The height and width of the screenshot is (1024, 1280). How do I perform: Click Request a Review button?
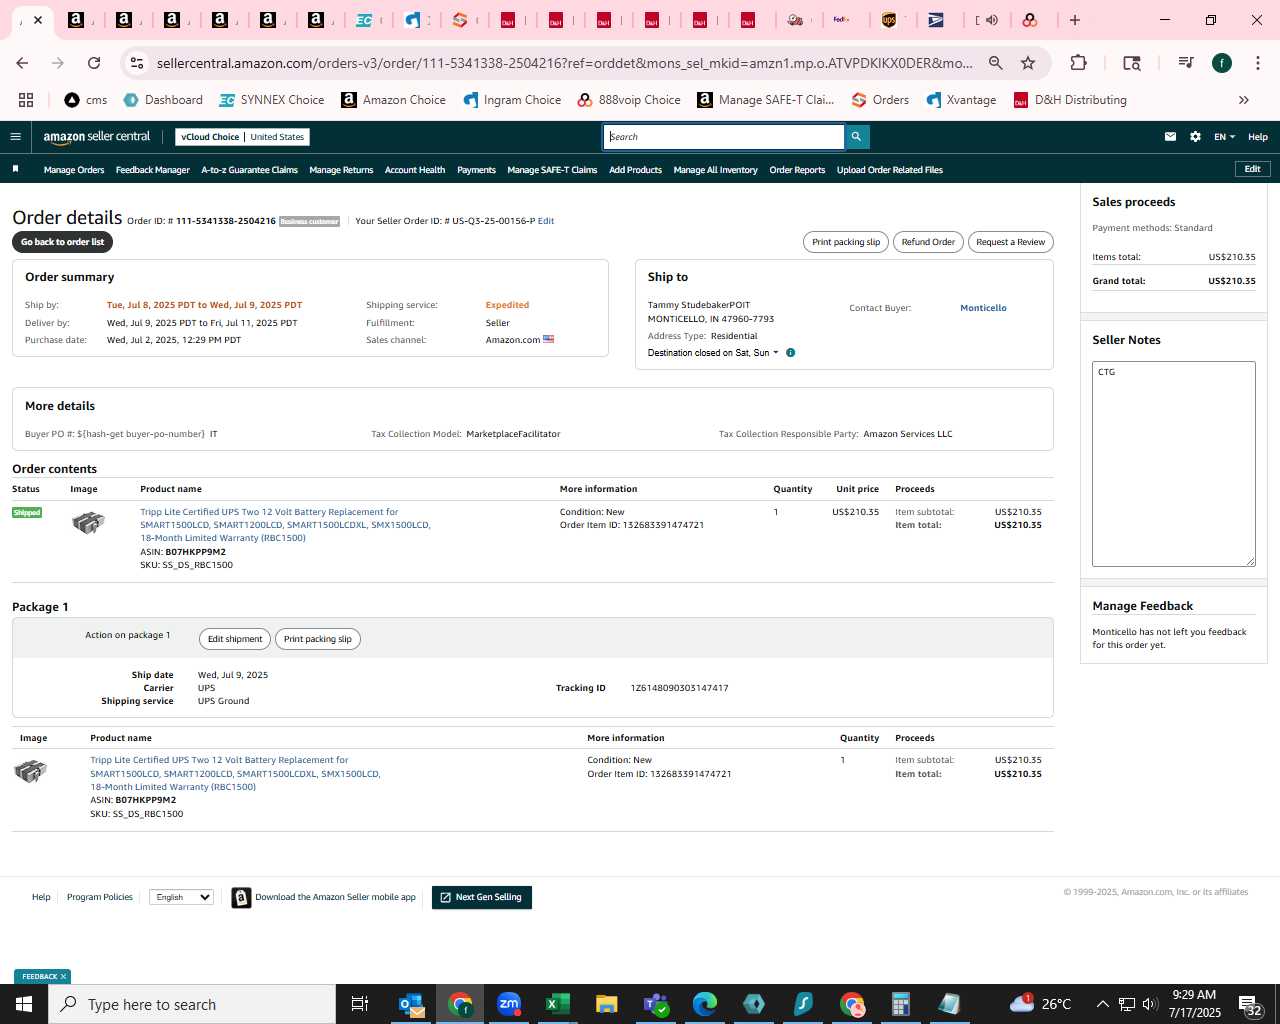pyautogui.click(x=1010, y=242)
